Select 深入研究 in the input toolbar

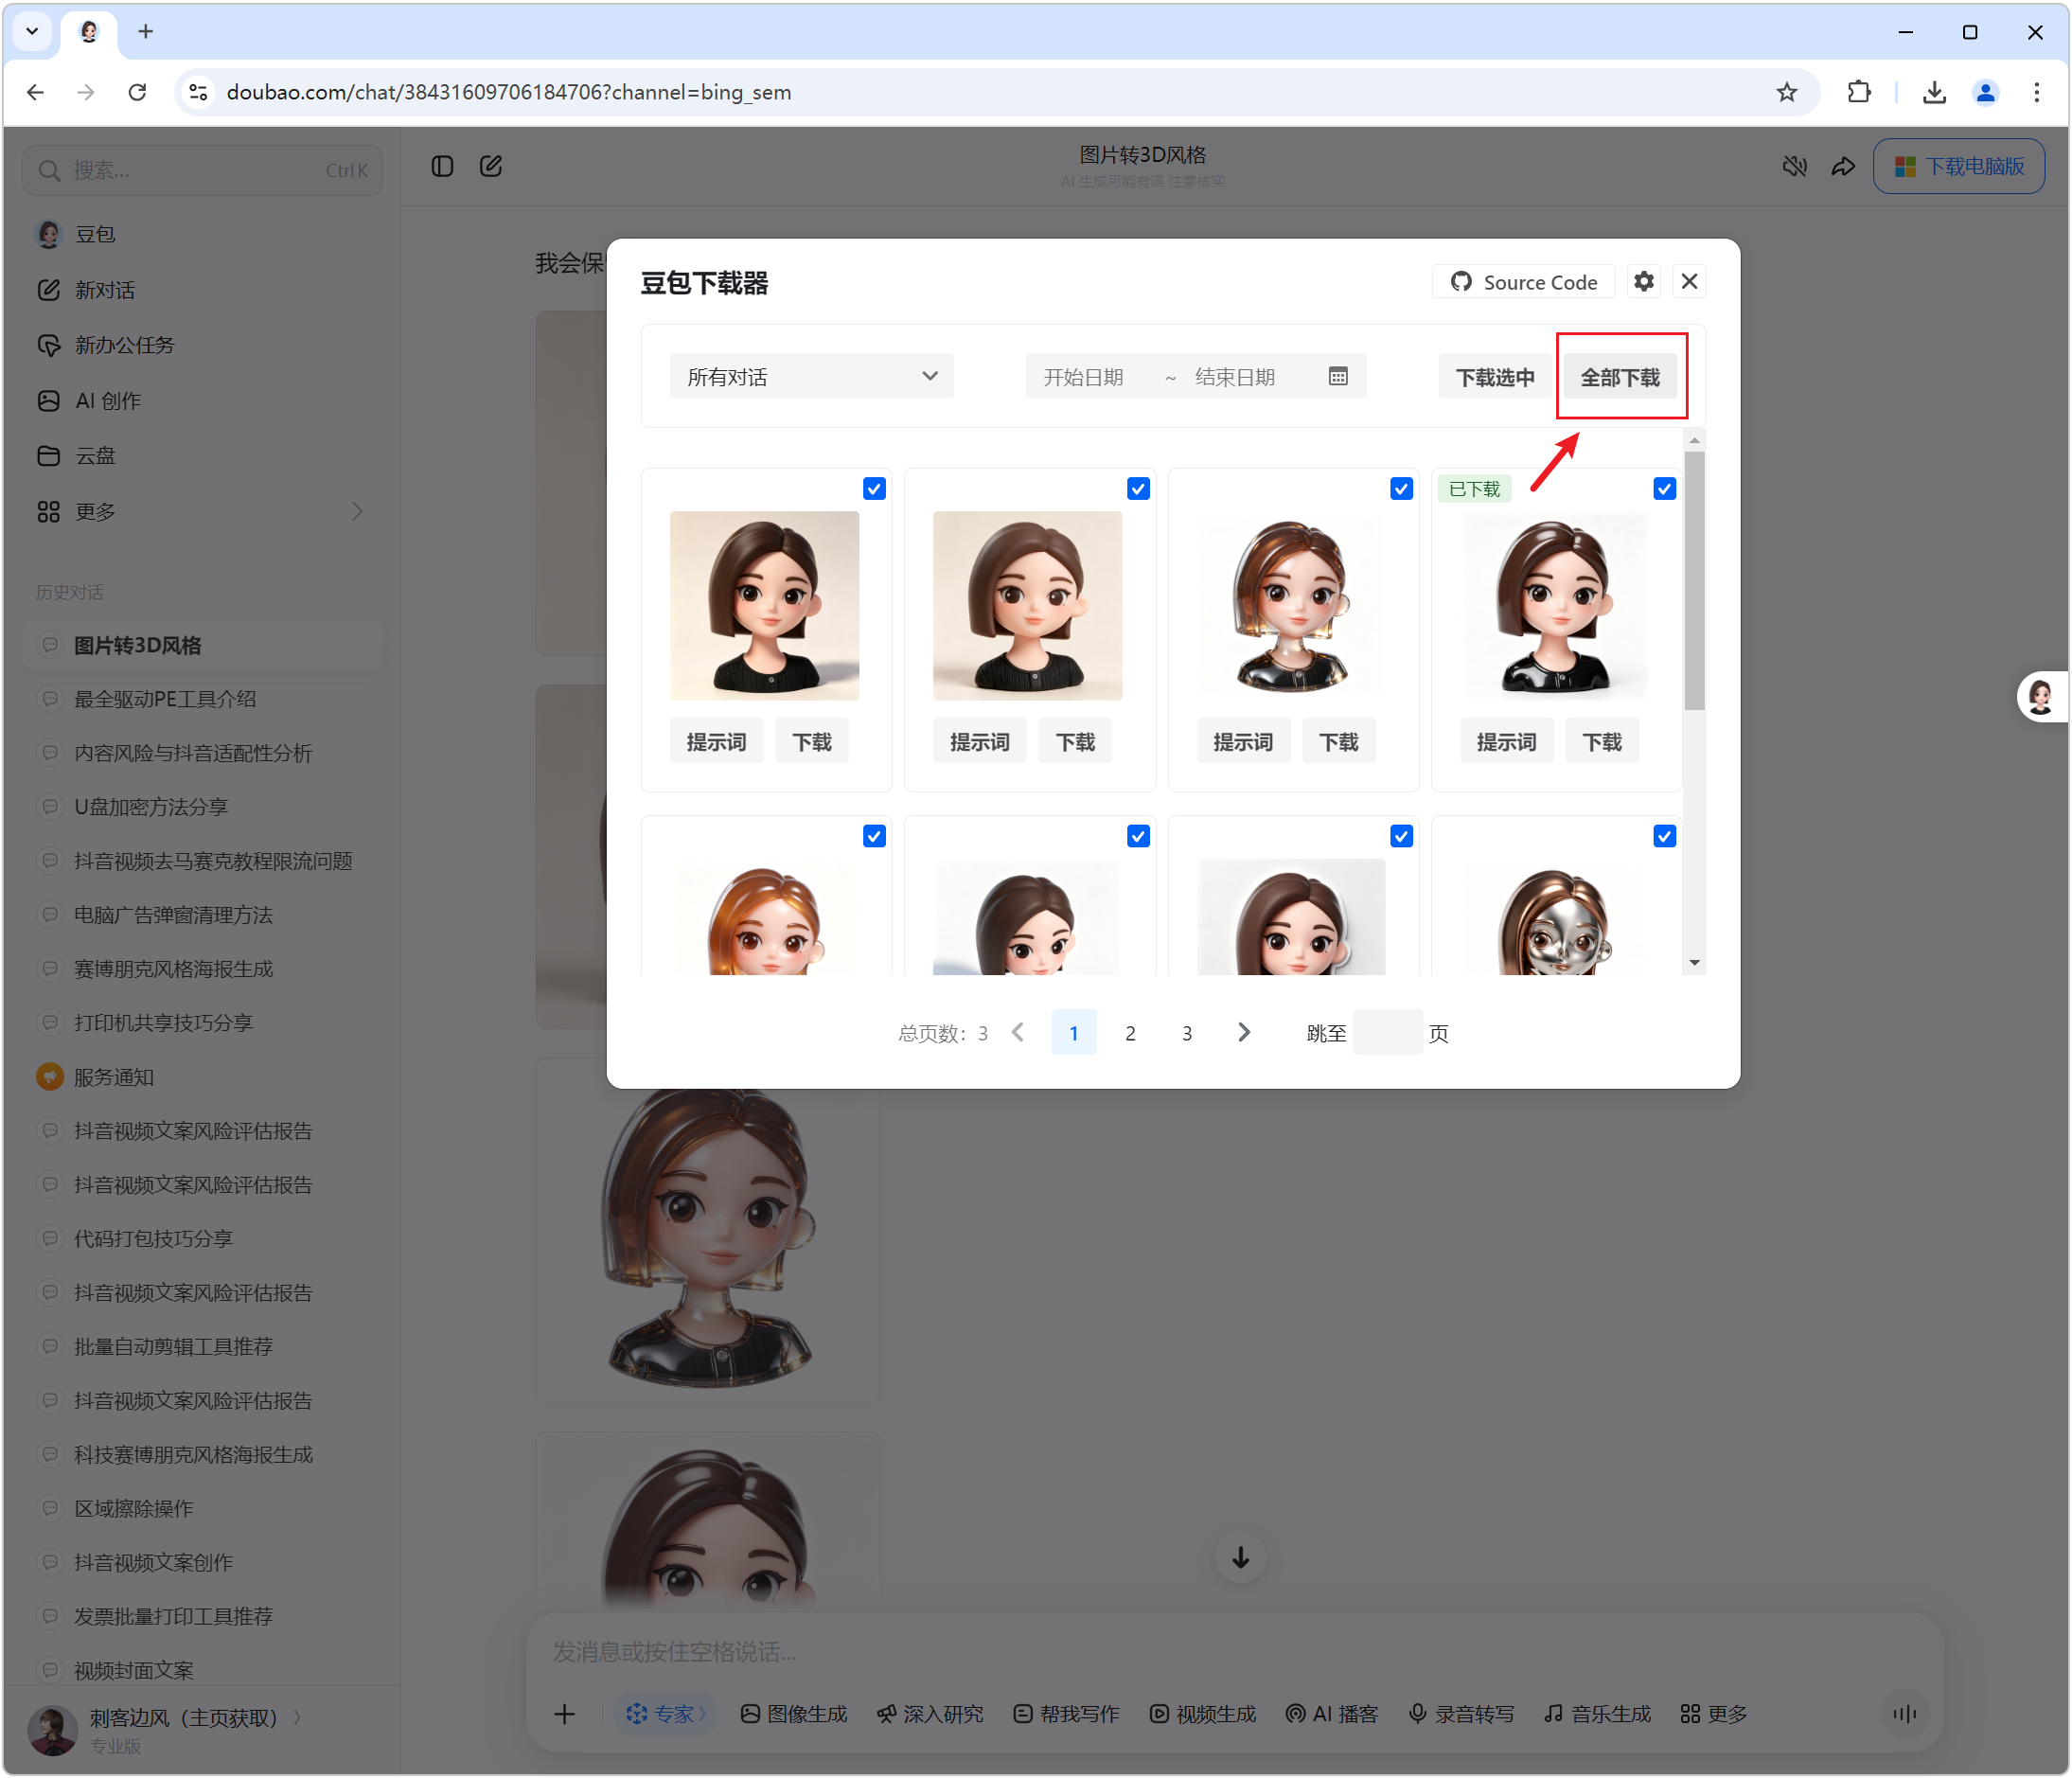[930, 1714]
